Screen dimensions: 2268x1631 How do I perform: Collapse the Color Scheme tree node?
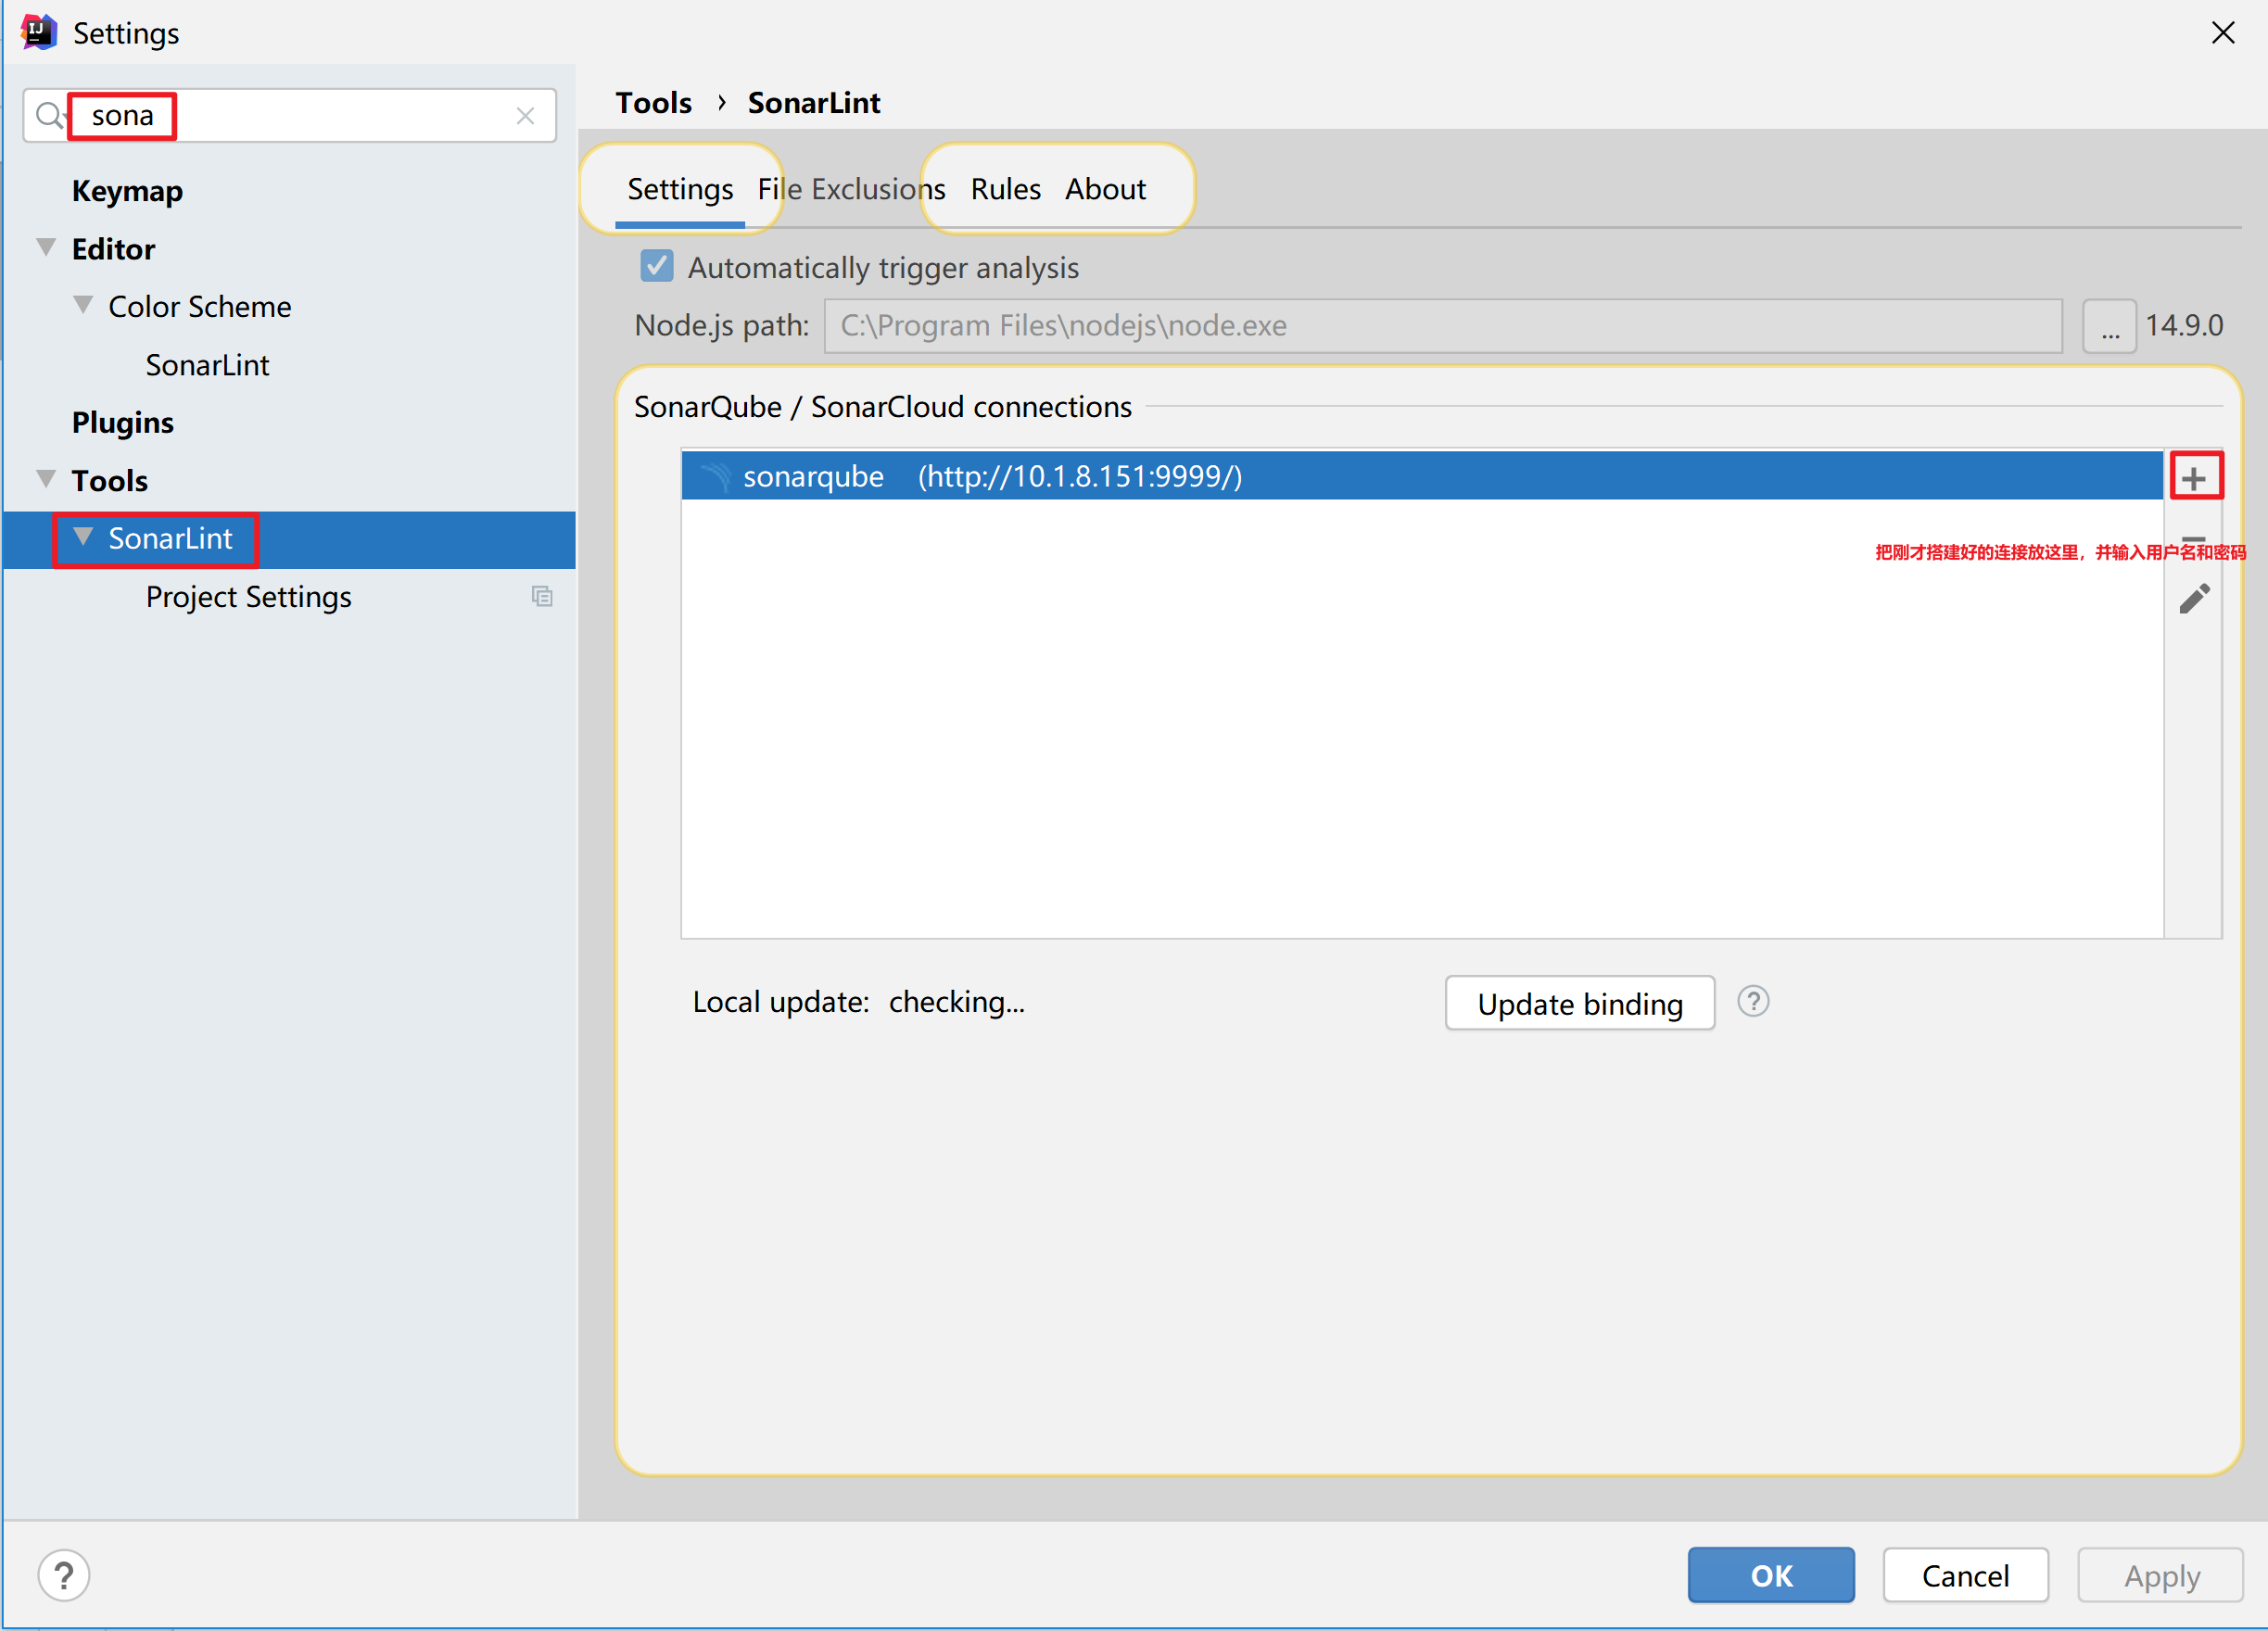tap(84, 305)
